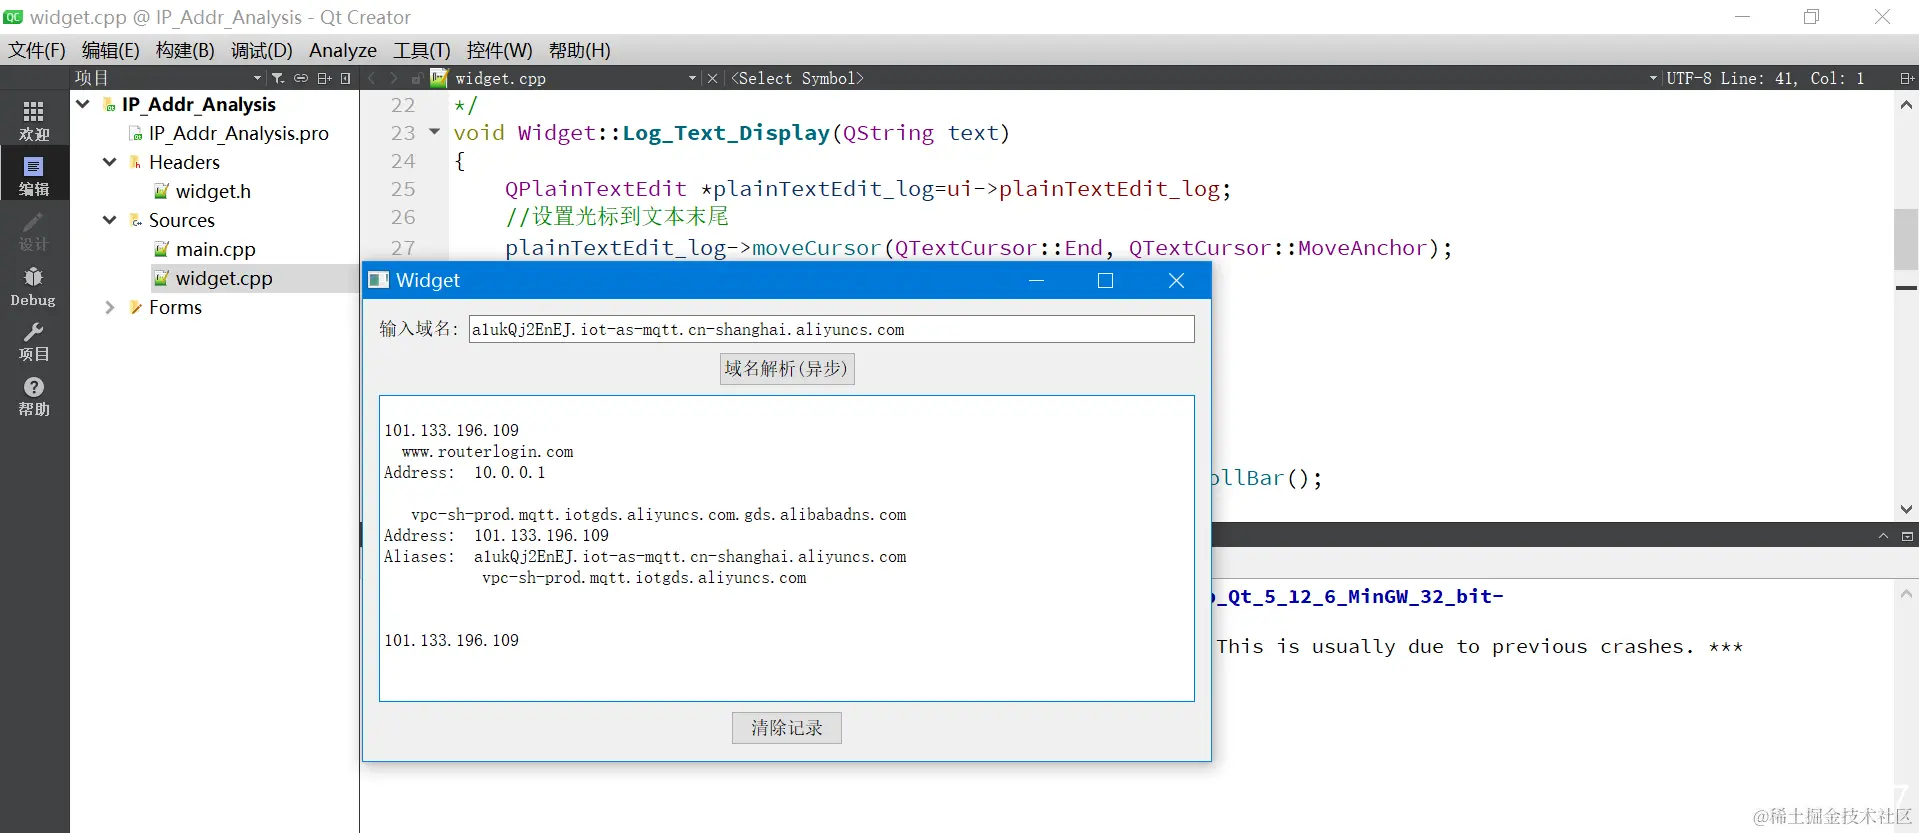
Task: Open the 文件(F) menu
Action: [x=37, y=50]
